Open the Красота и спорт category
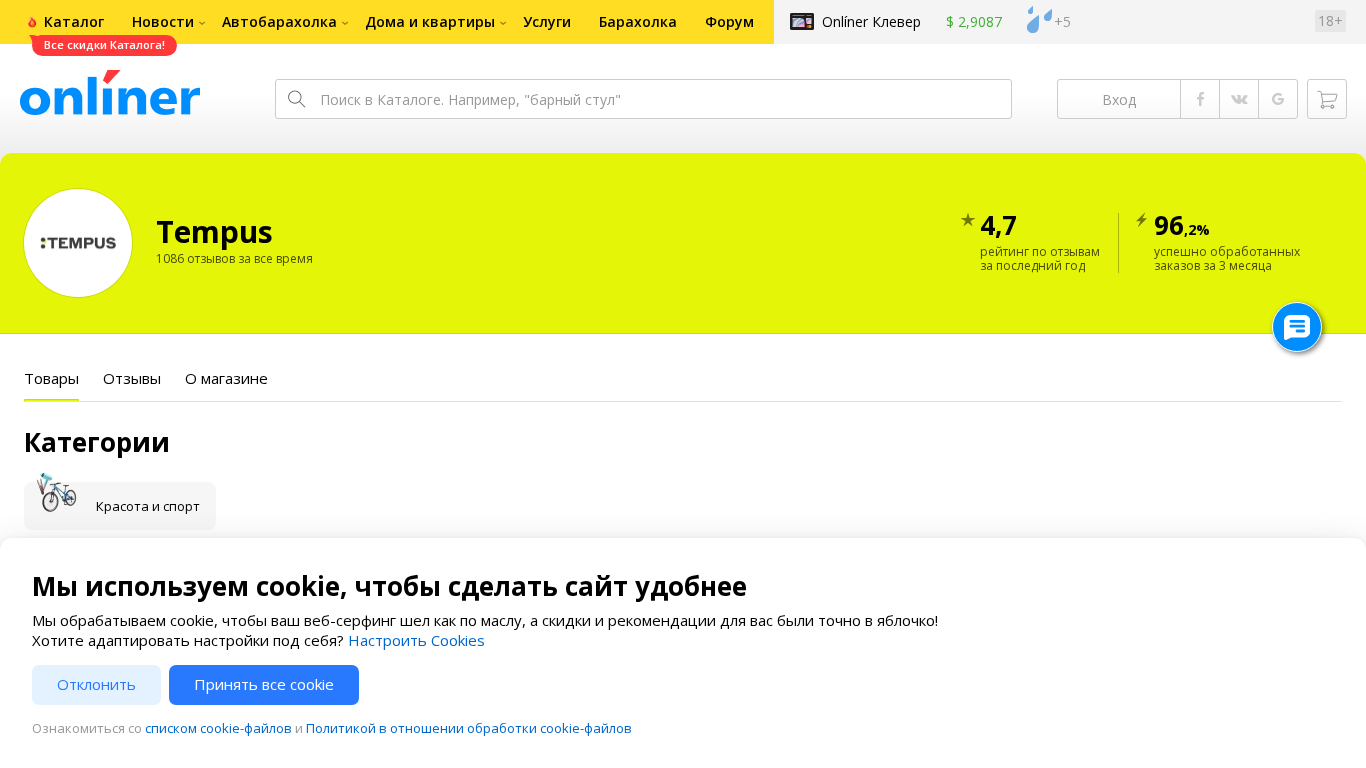The image size is (1366, 768). click(120, 506)
